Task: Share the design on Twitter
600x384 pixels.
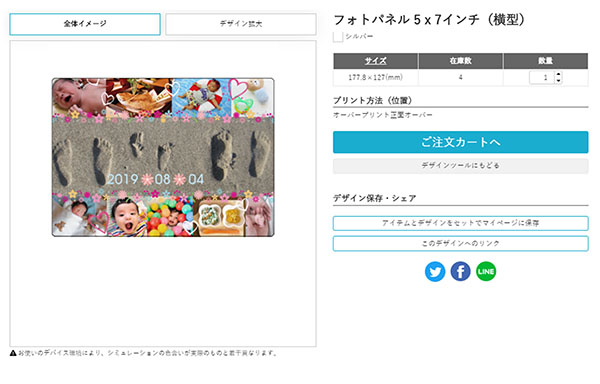Action: click(x=435, y=272)
